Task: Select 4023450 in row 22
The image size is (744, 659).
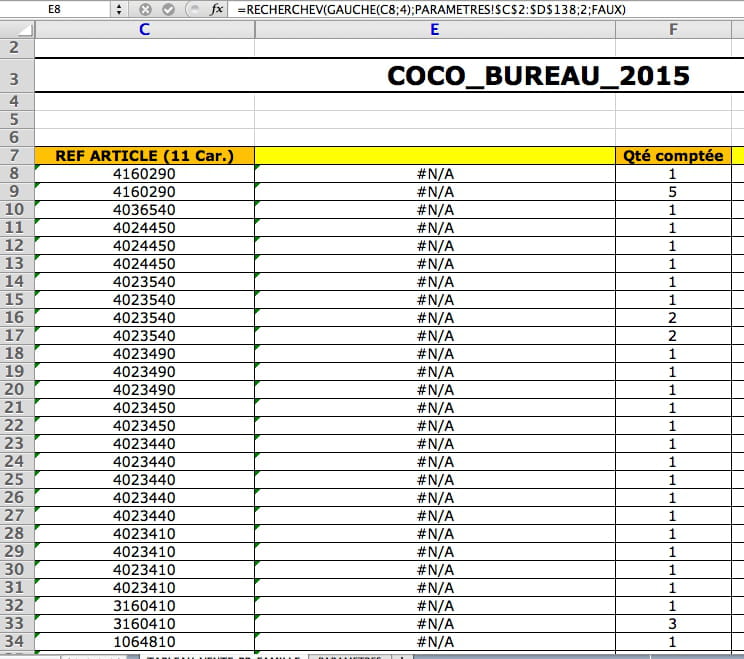Action: coord(144,426)
